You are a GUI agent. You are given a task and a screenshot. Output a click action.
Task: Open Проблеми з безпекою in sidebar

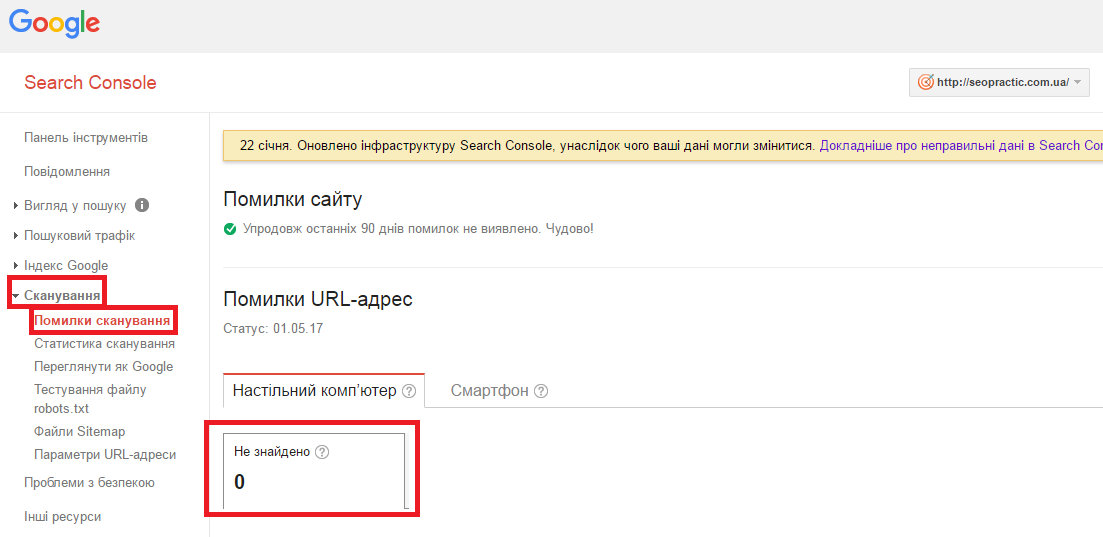click(89, 483)
